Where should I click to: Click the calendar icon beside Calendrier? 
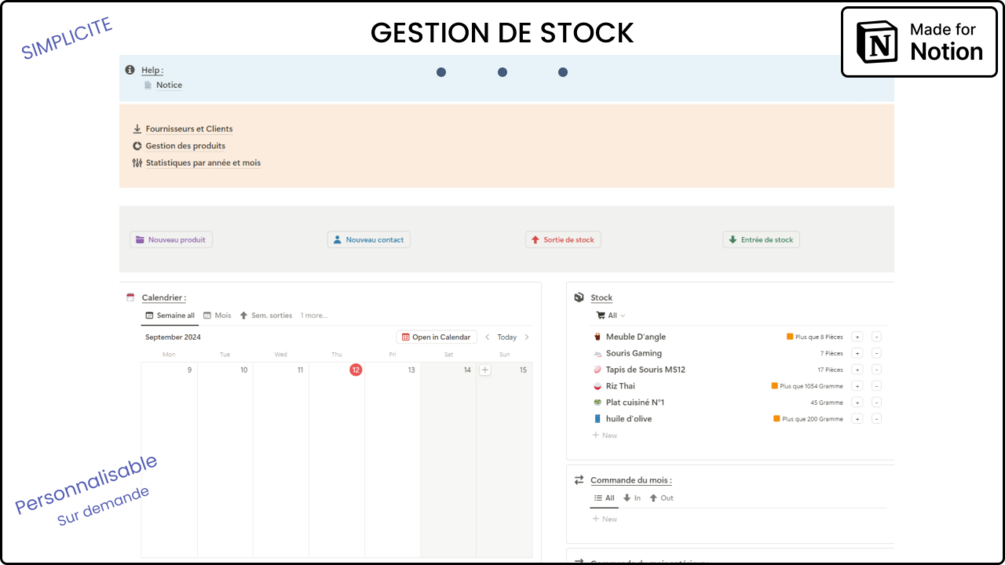[x=131, y=297]
